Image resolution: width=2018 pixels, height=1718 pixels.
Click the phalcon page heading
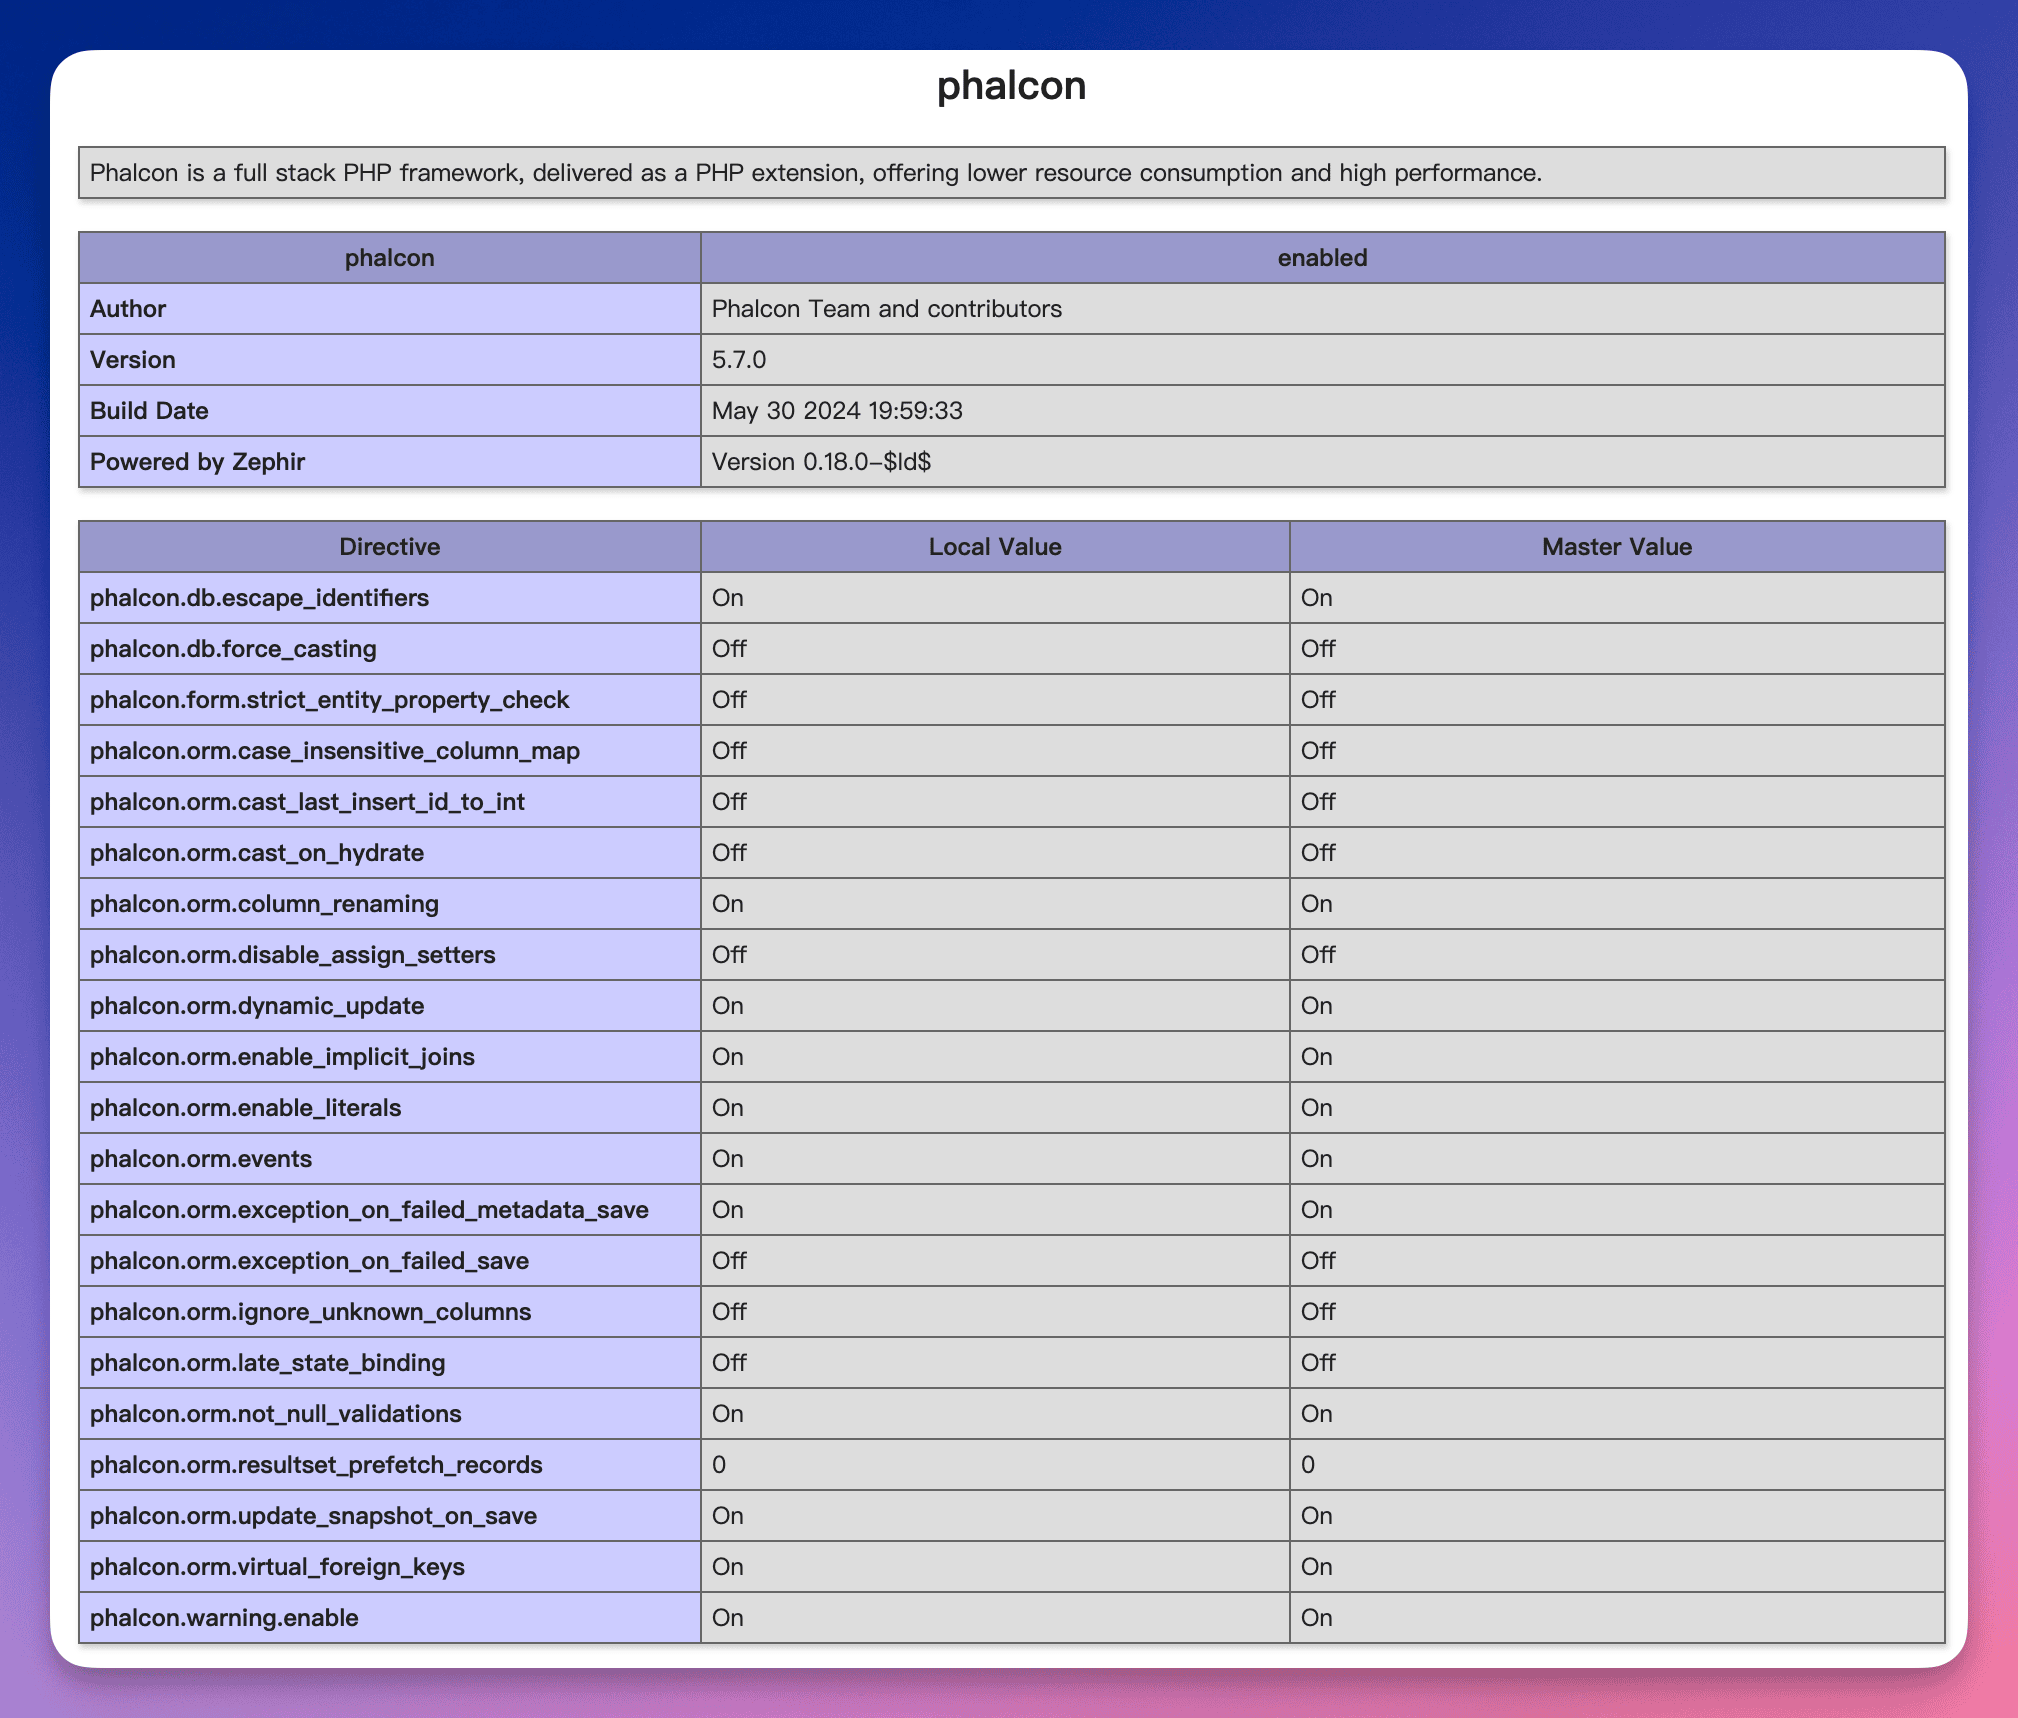pyautogui.click(x=1011, y=86)
